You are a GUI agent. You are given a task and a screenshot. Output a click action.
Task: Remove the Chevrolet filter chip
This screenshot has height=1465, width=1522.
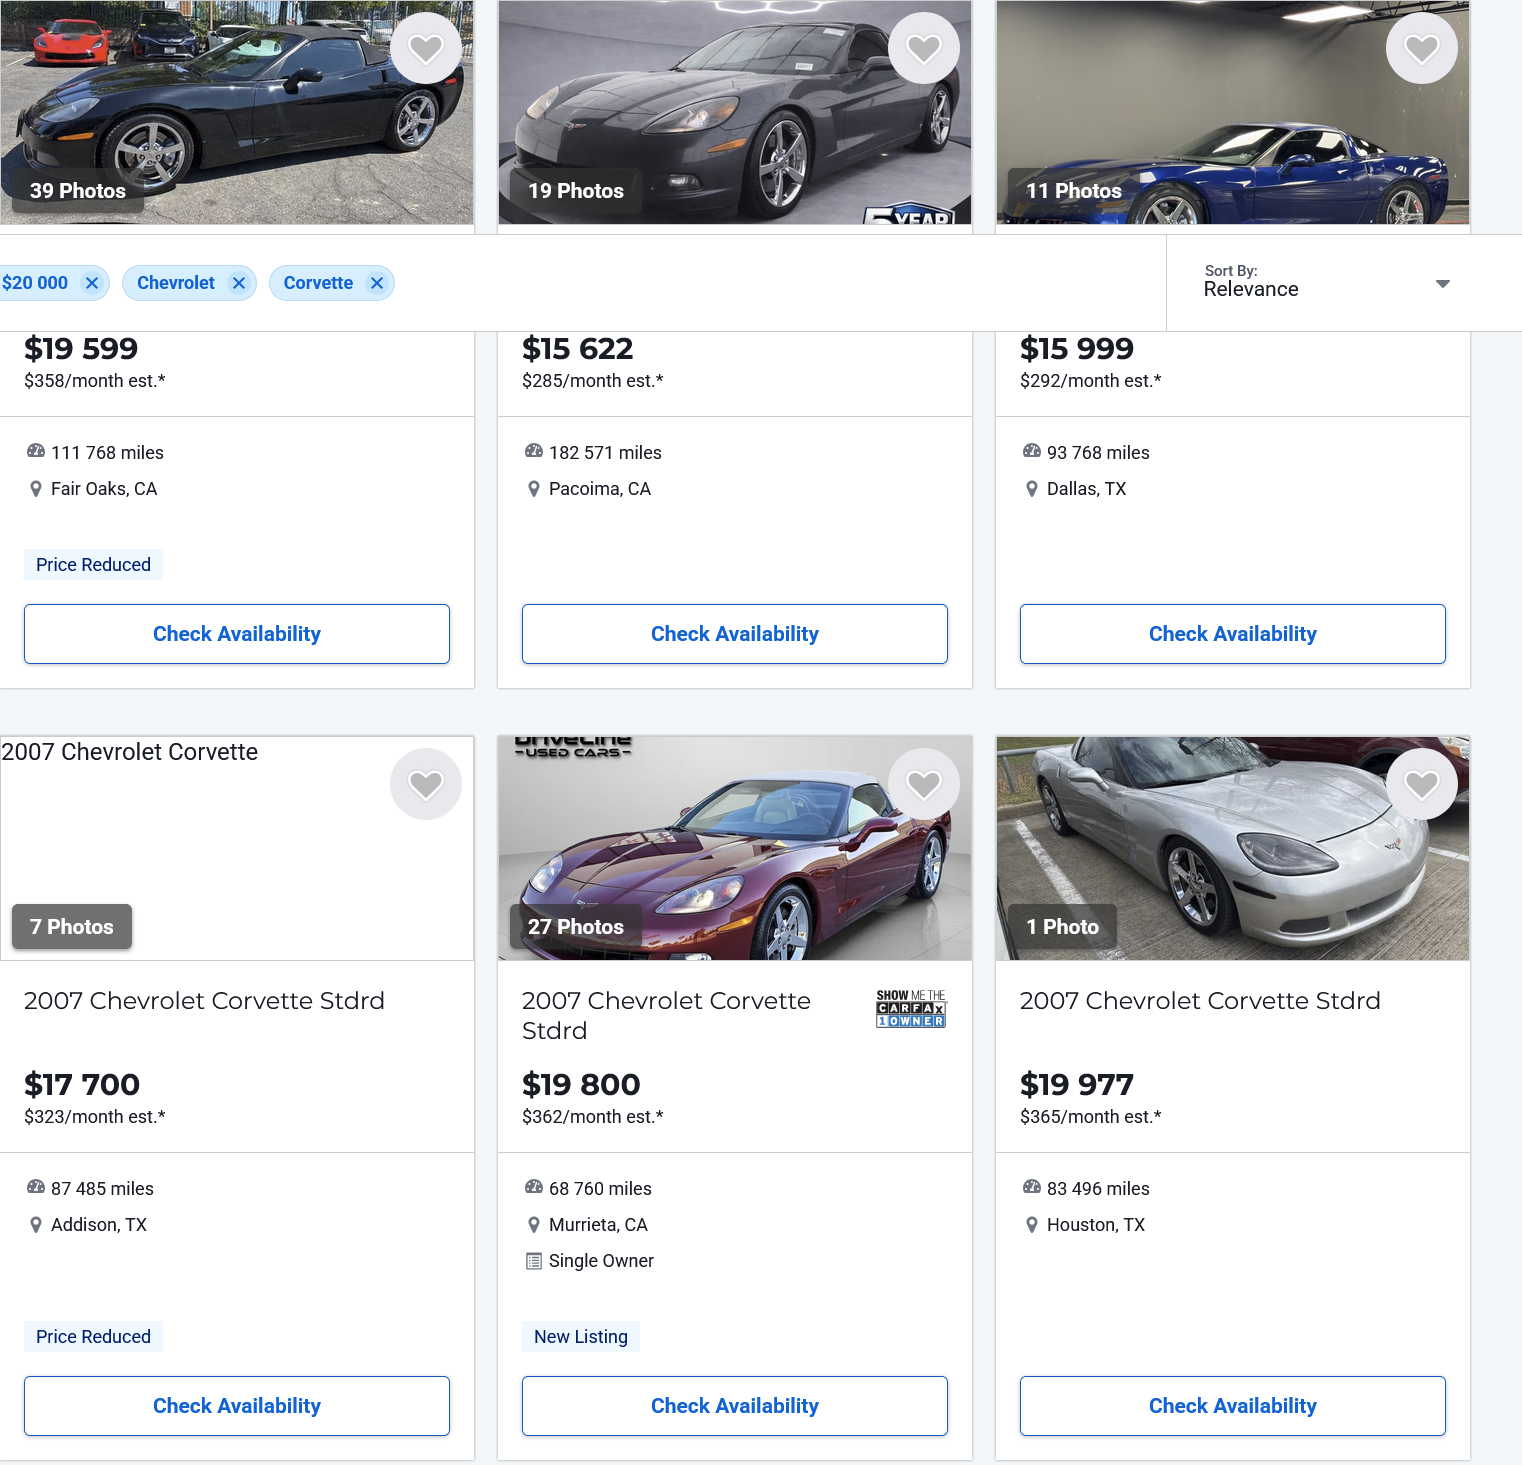[239, 283]
